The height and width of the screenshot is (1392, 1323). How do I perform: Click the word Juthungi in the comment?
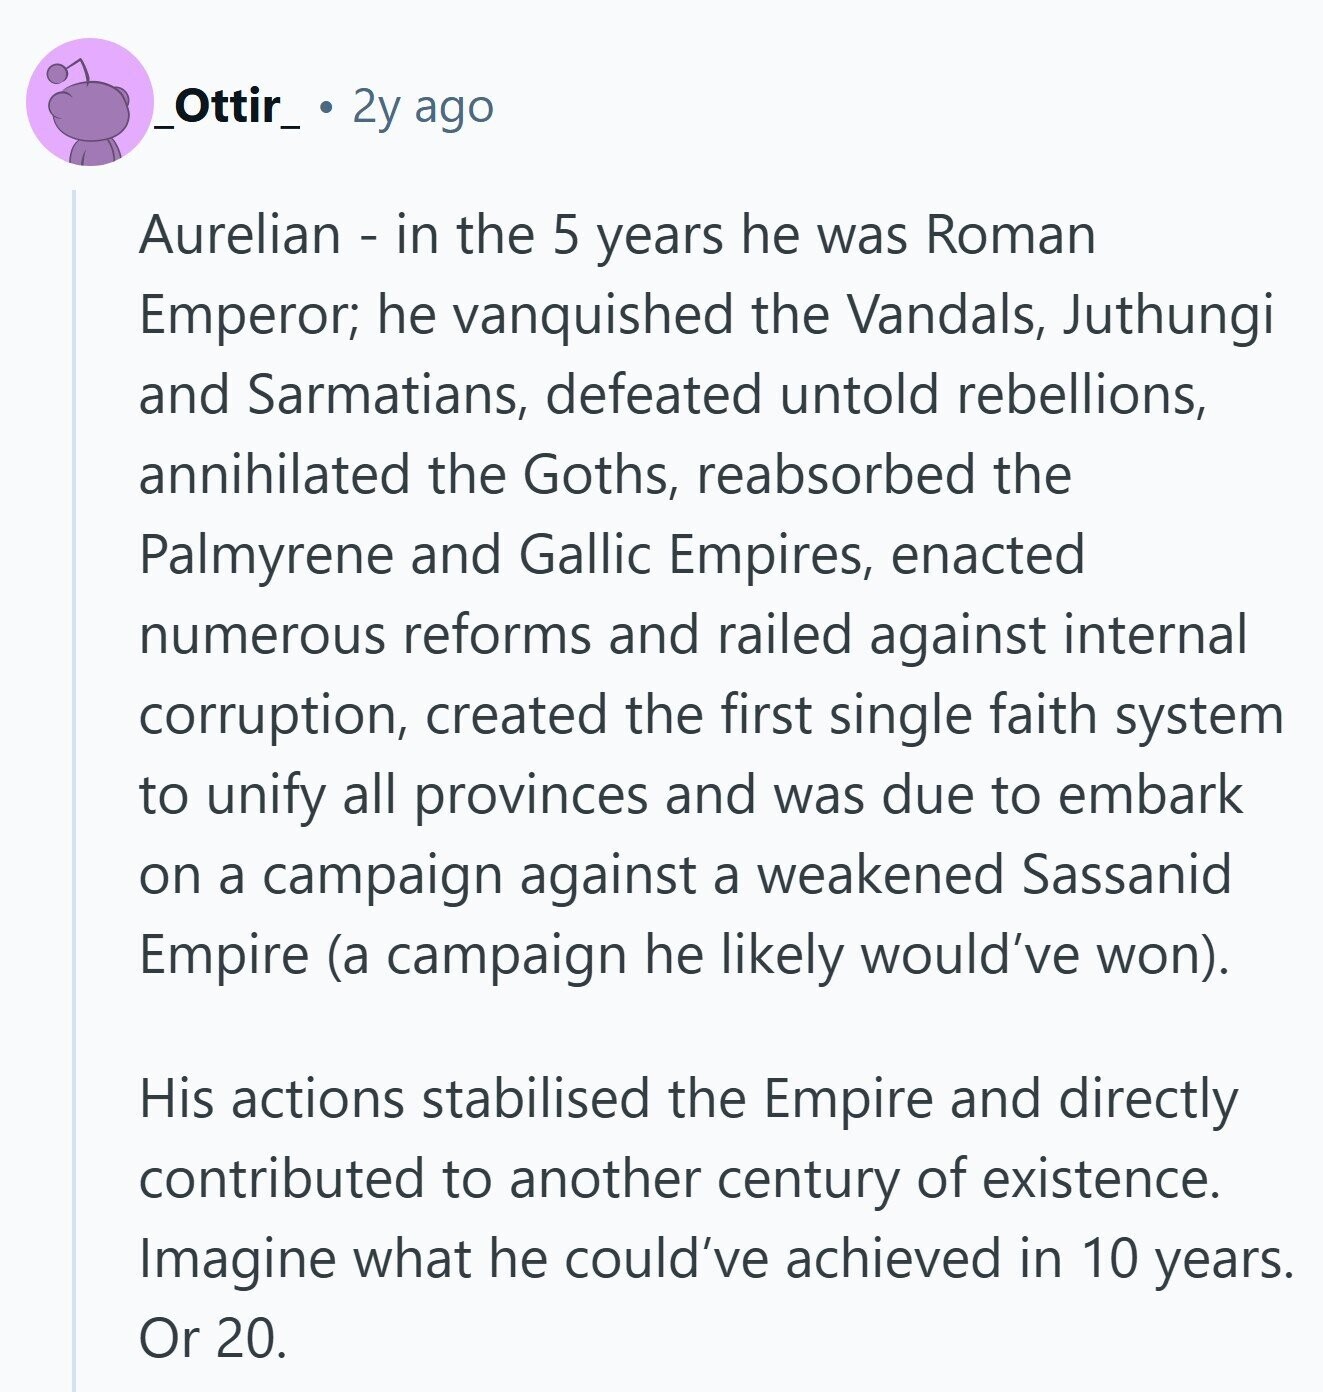click(1167, 317)
